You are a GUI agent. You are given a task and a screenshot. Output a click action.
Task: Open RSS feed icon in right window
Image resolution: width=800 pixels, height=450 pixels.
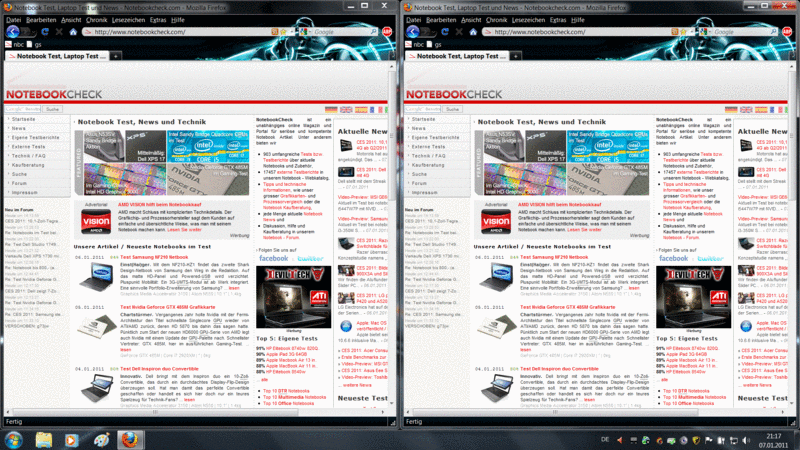pyautogui.click(x=675, y=32)
